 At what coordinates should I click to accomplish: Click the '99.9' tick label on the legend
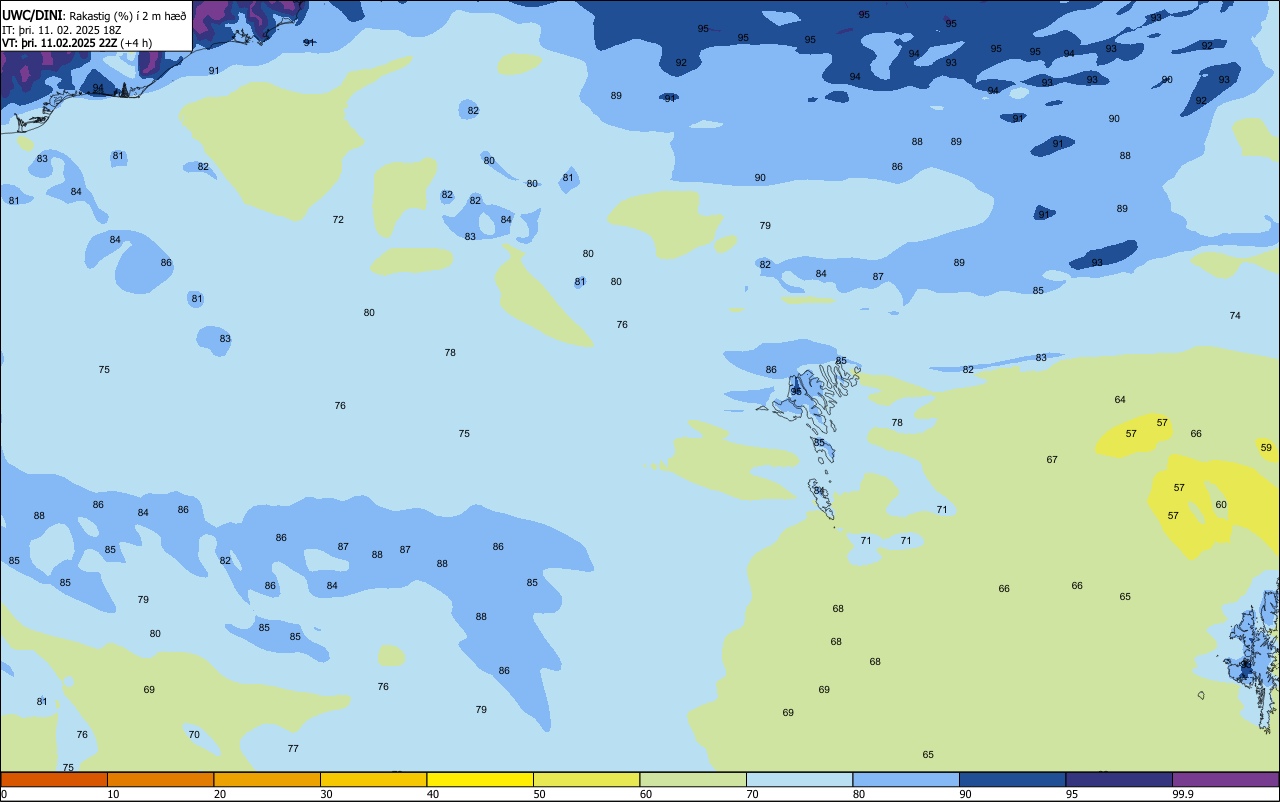click(1183, 794)
